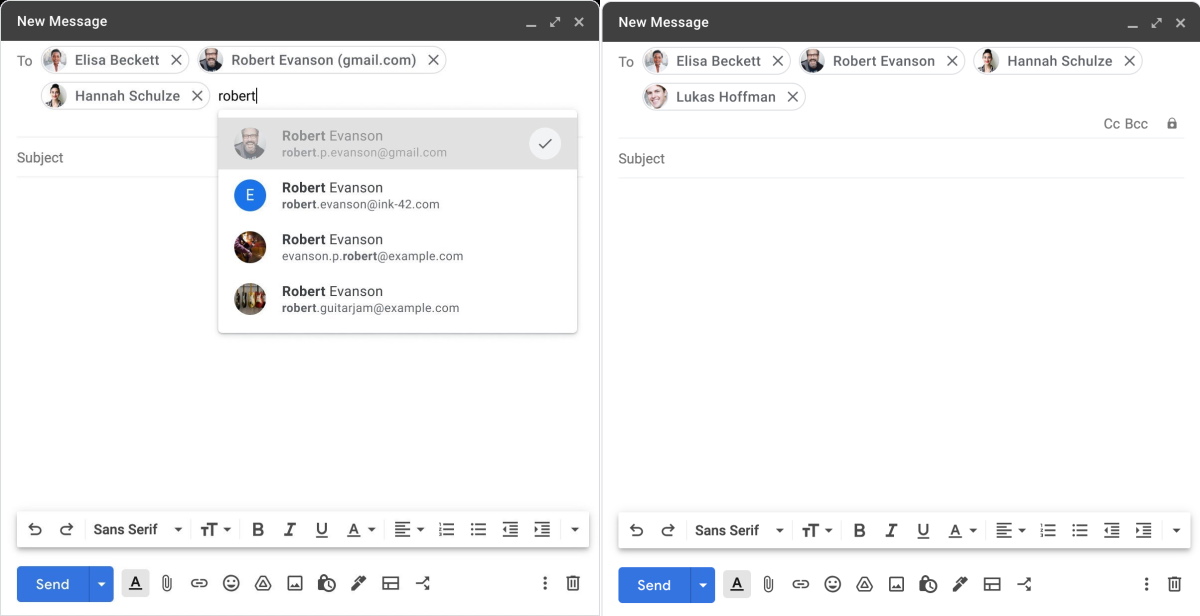Toggle confidential mode in left window
The width and height of the screenshot is (1200, 616).
pyautogui.click(x=327, y=583)
